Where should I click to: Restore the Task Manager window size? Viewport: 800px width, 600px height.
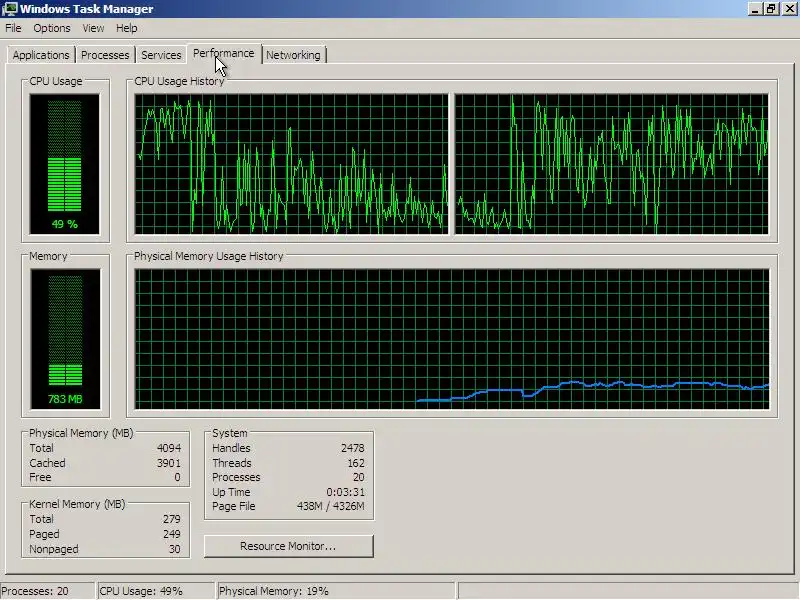coord(771,9)
